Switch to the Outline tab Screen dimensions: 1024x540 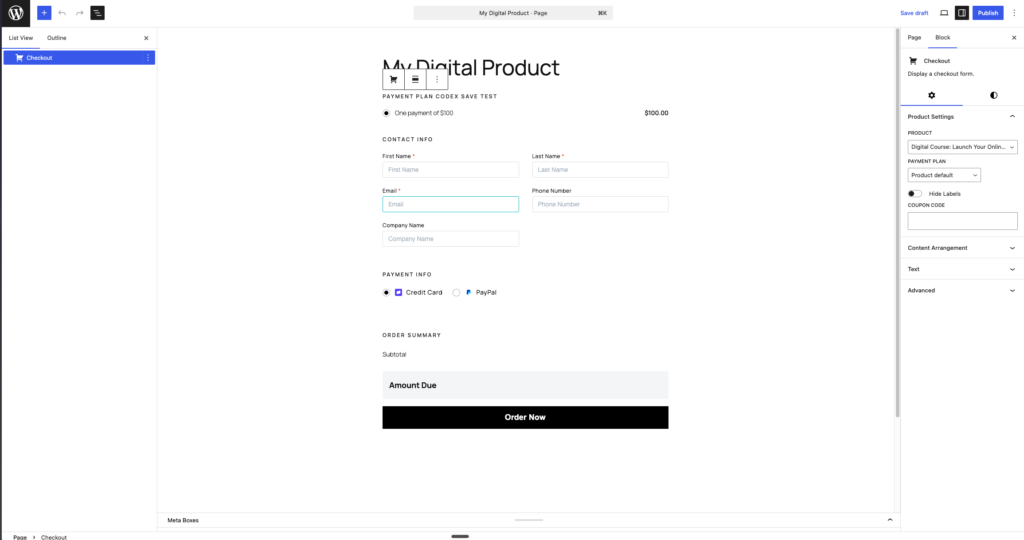click(x=57, y=38)
